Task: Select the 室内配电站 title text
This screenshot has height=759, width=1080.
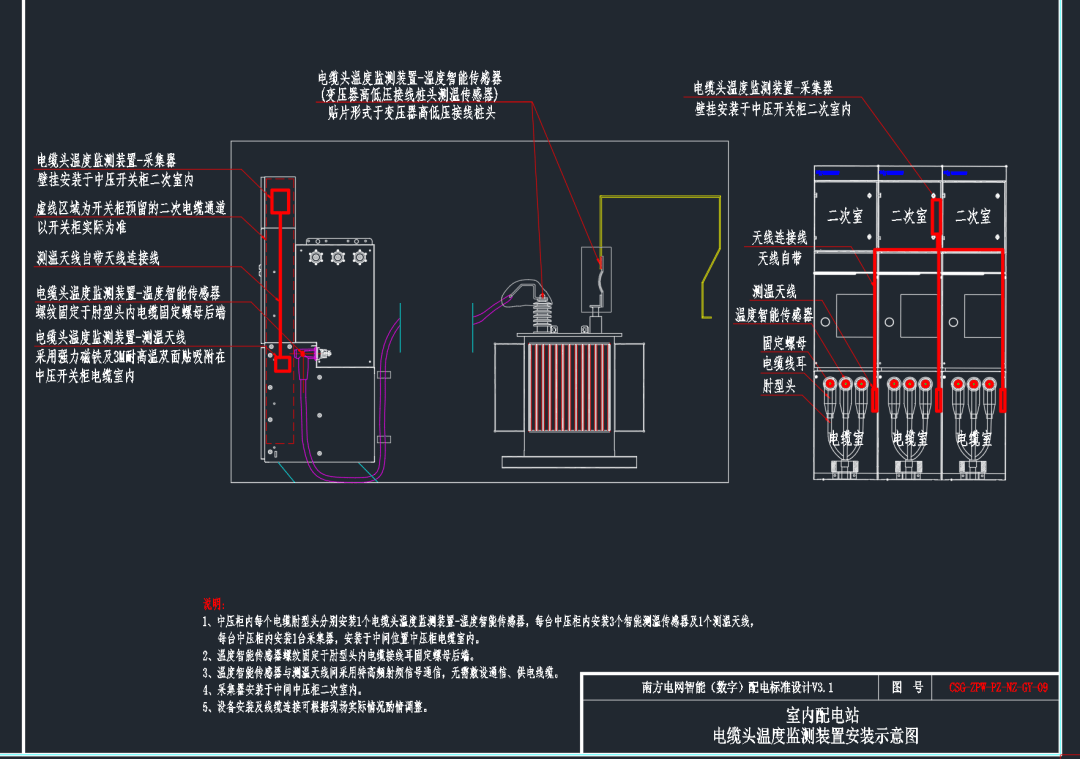Action: [x=822, y=715]
